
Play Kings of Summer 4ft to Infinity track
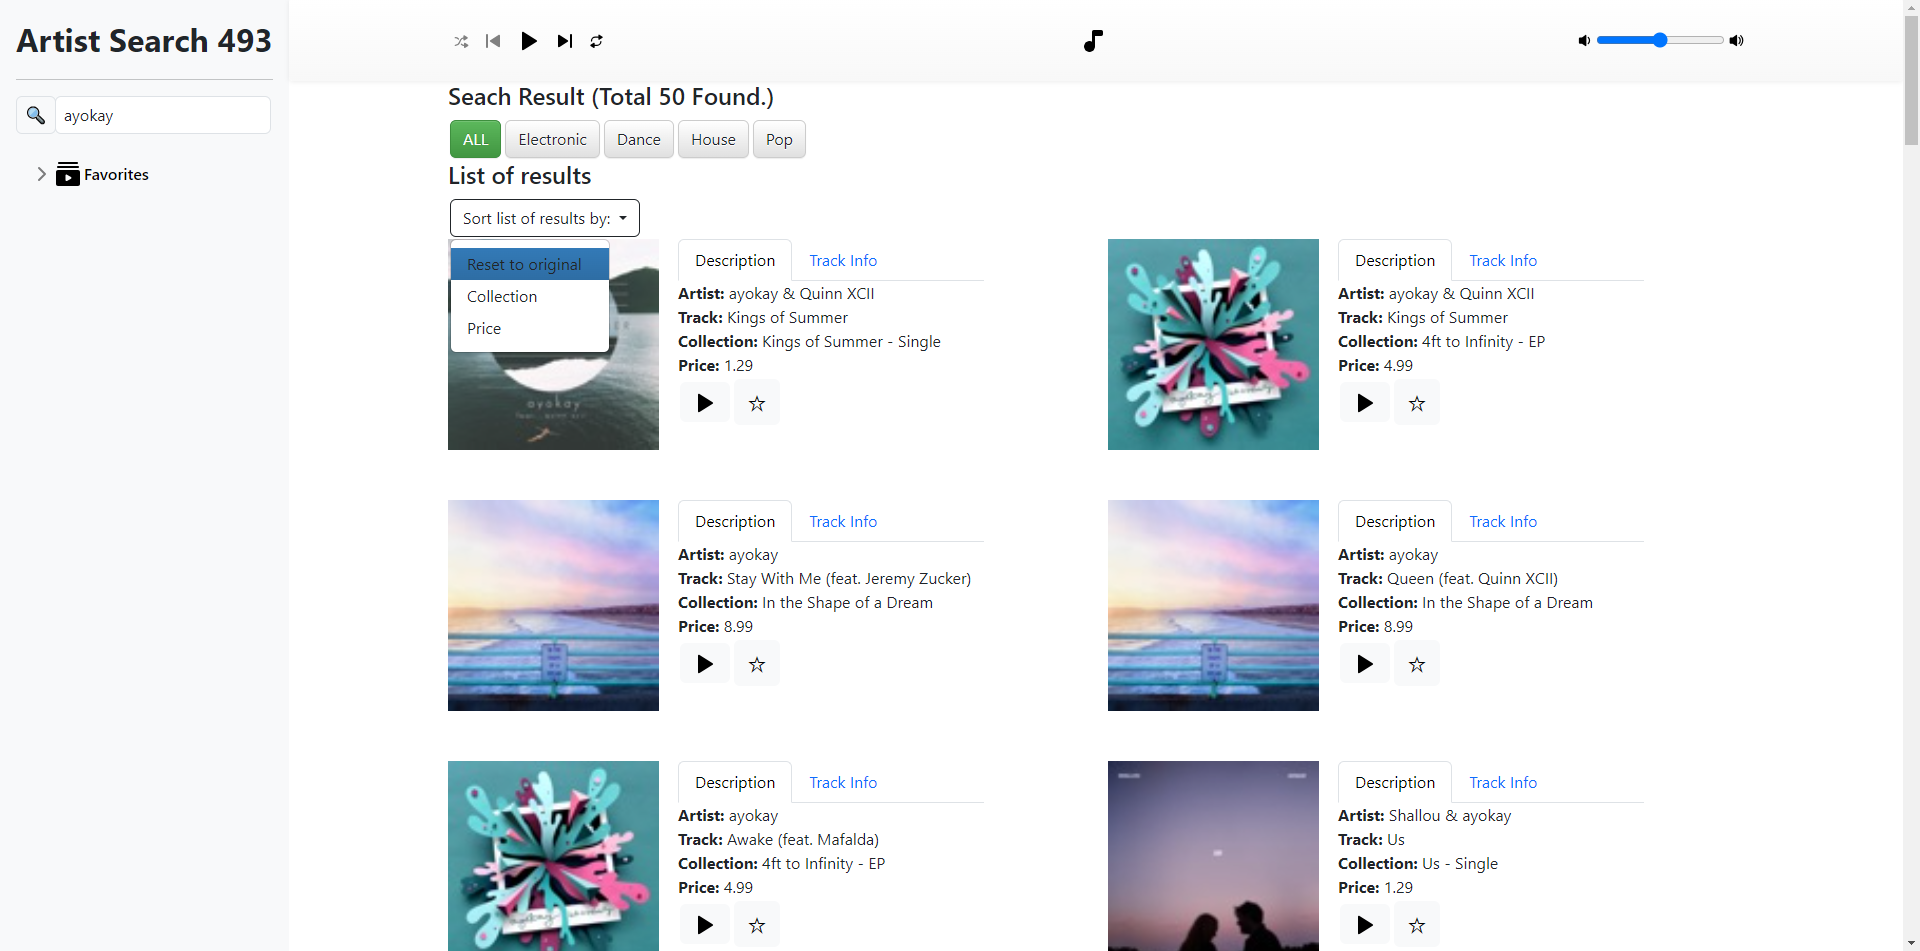[1365, 403]
